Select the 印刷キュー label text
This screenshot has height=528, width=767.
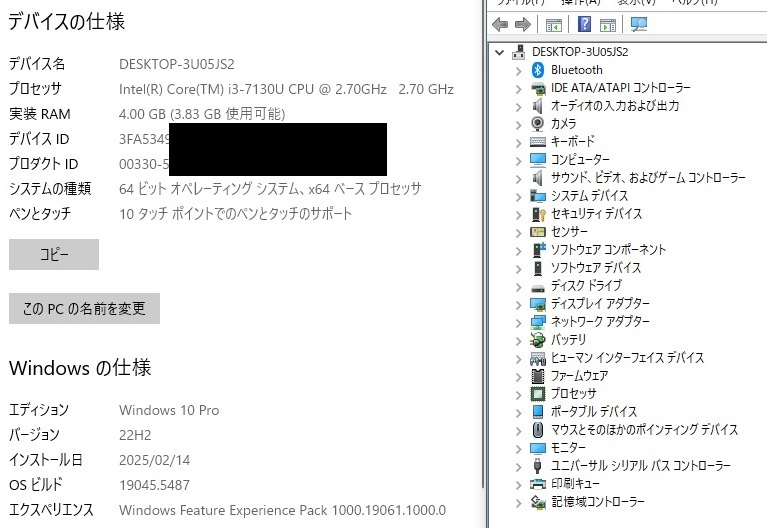tap(575, 483)
